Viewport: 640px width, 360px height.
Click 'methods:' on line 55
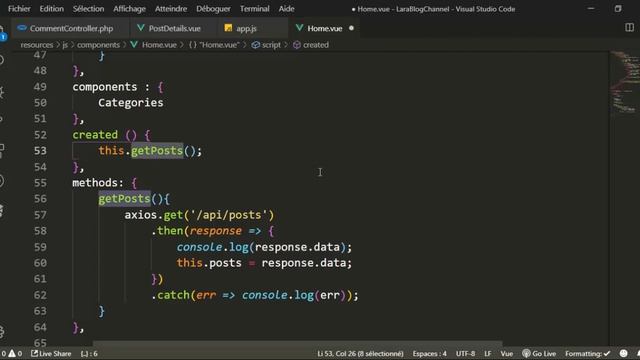[98, 183]
